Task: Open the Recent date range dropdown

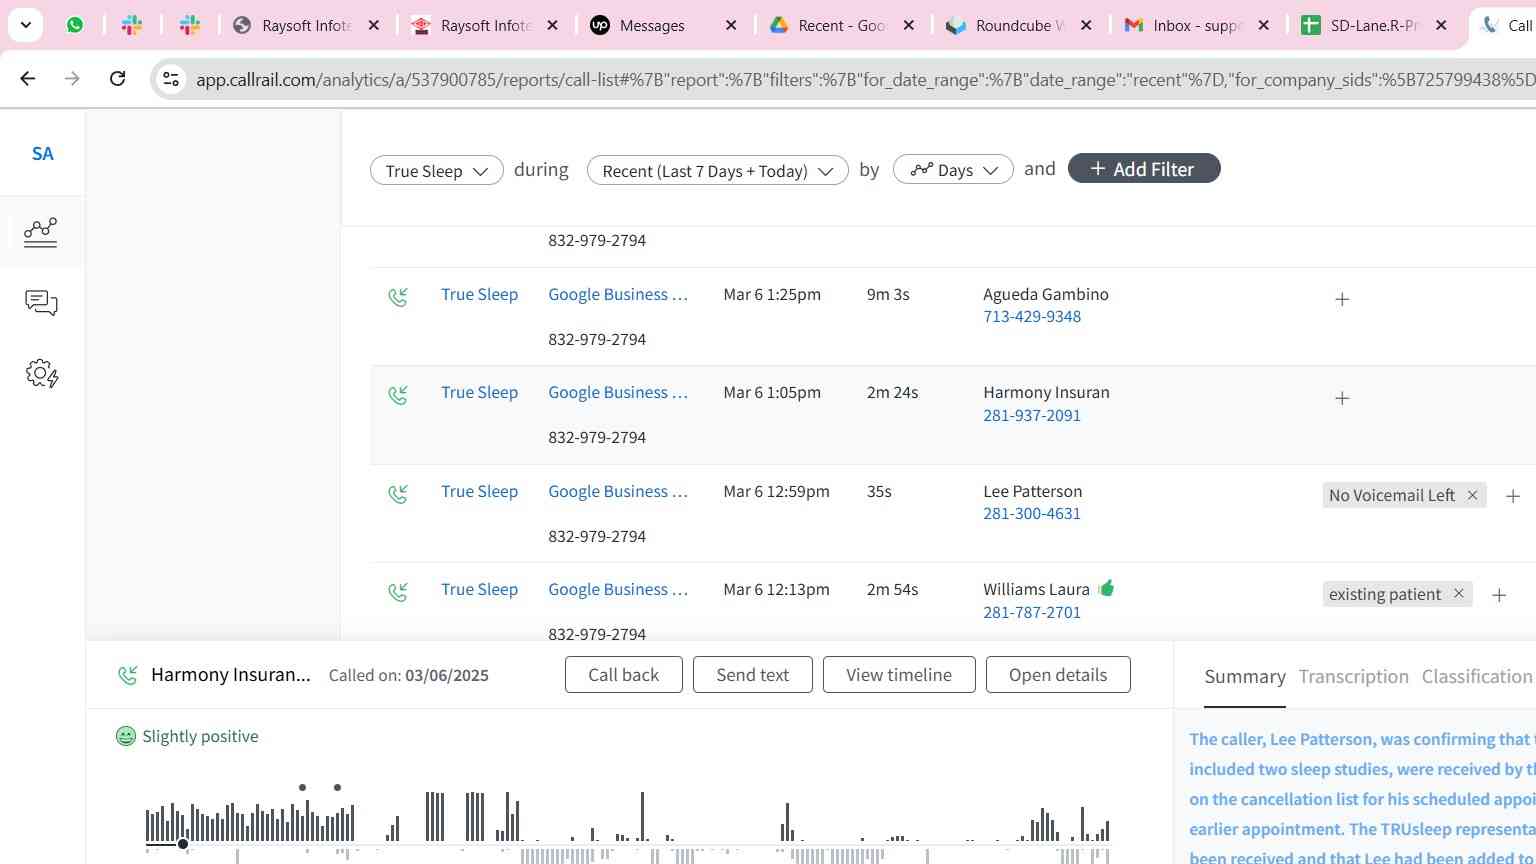Action: 717,170
